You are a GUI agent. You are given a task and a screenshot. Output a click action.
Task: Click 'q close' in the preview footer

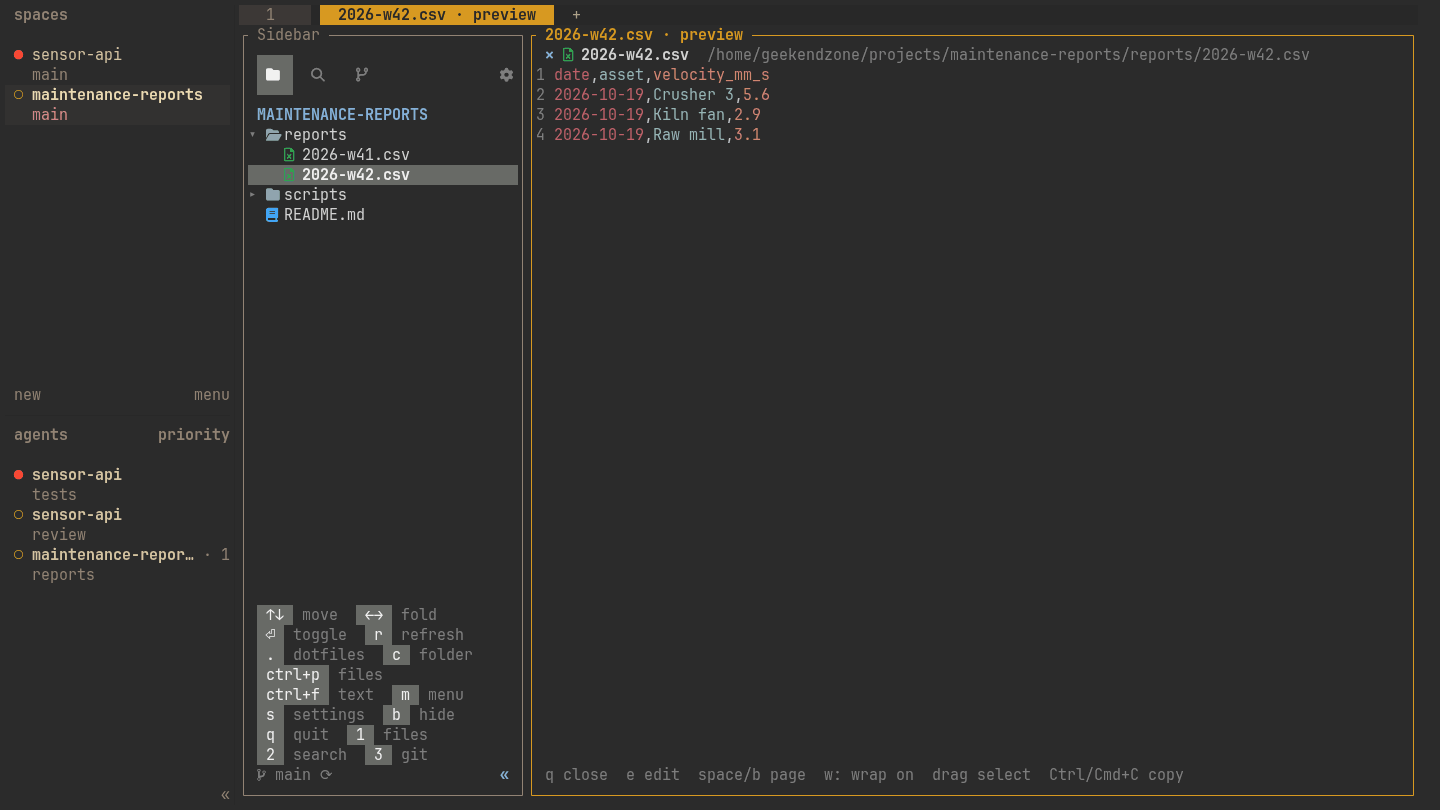pyautogui.click(x=576, y=775)
